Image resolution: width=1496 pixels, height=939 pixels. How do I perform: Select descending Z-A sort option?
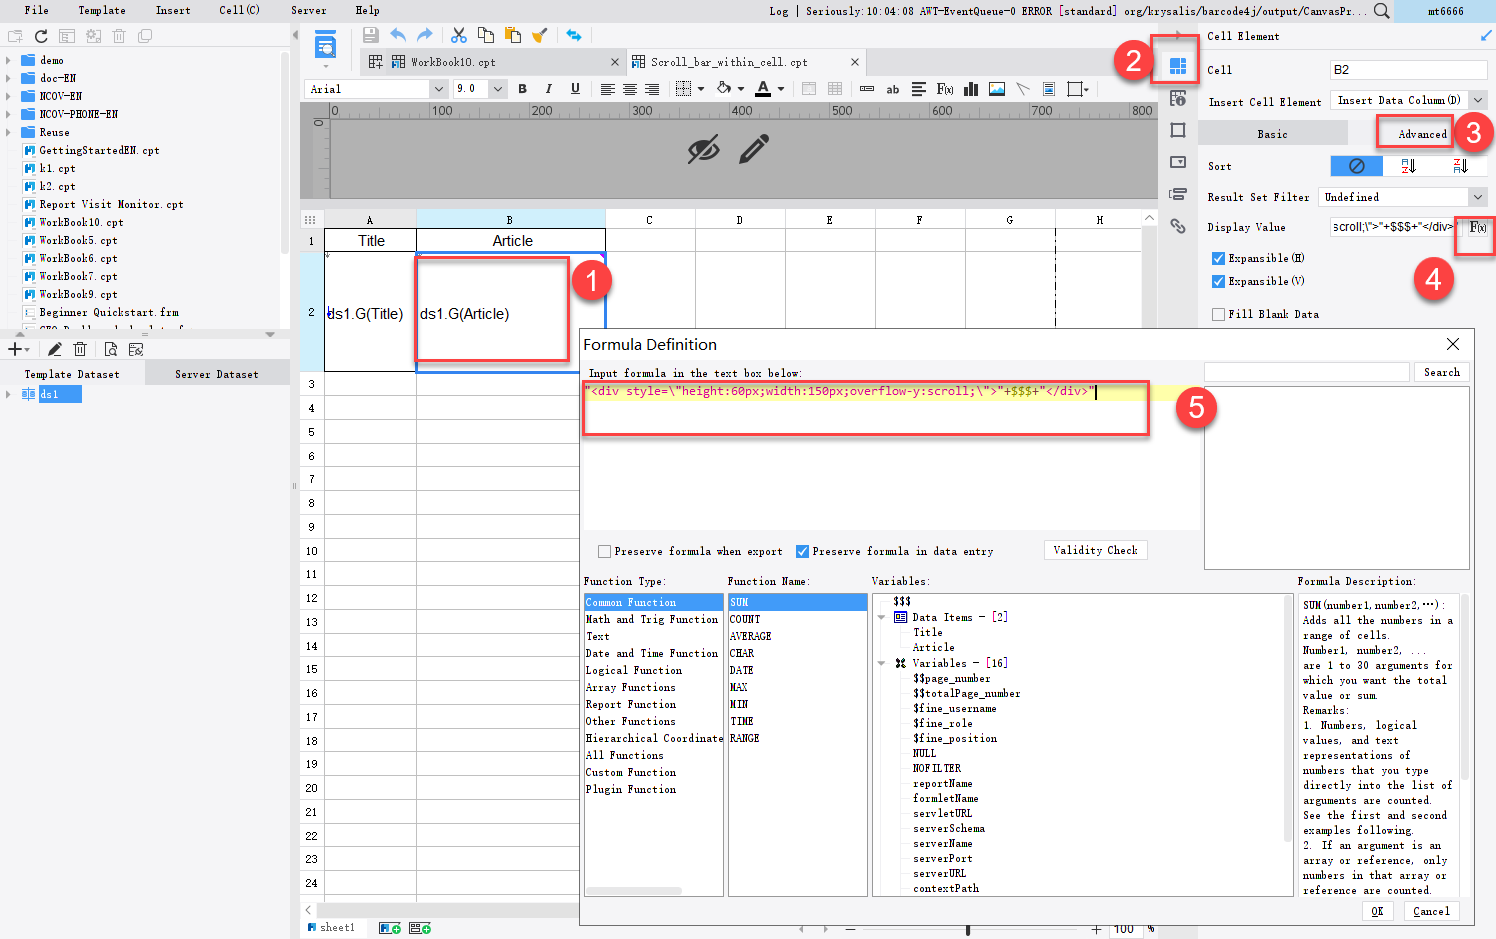pos(1461,166)
